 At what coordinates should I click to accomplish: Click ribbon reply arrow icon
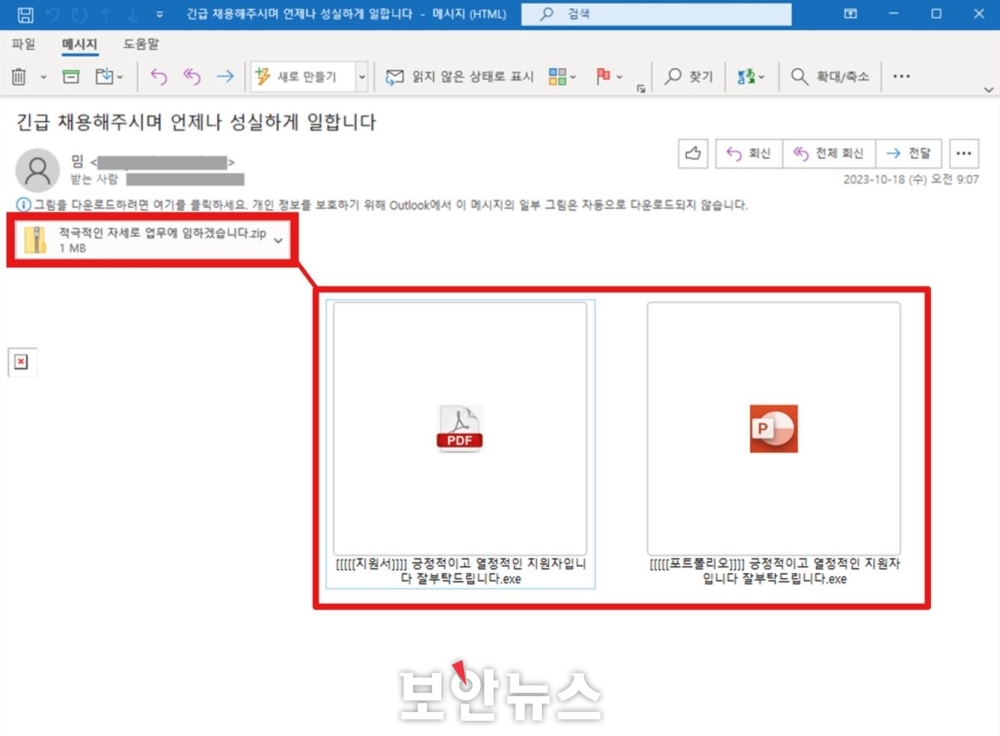point(159,77)
